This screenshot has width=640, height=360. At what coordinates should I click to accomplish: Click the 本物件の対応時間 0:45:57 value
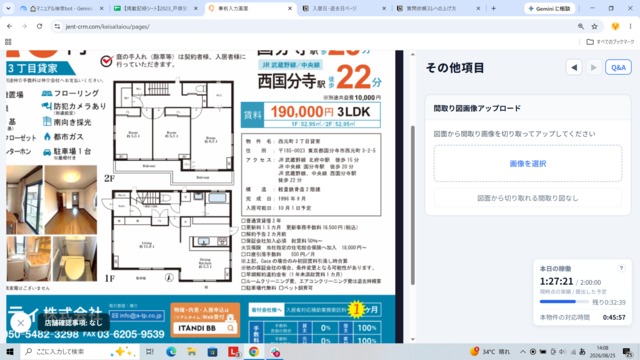tap(614, 317)
